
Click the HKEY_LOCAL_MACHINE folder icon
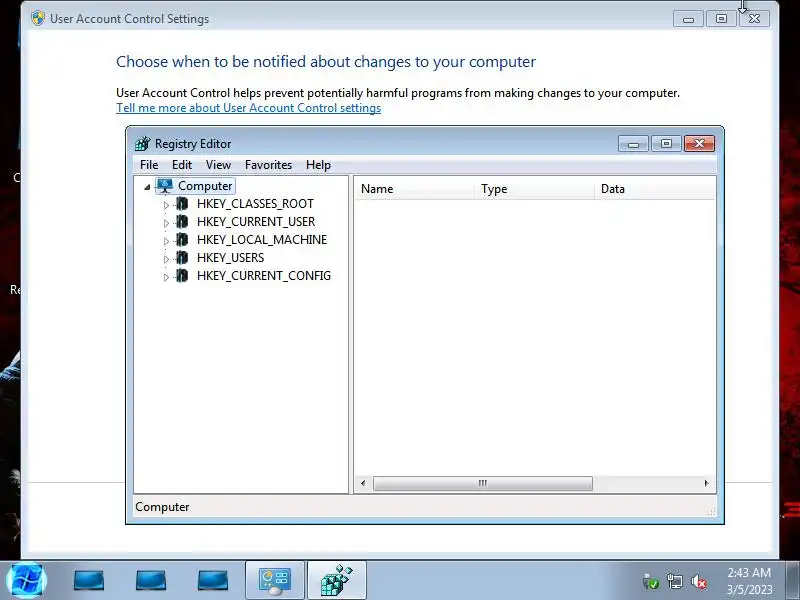pyautogui.click(x=182, y=240)
